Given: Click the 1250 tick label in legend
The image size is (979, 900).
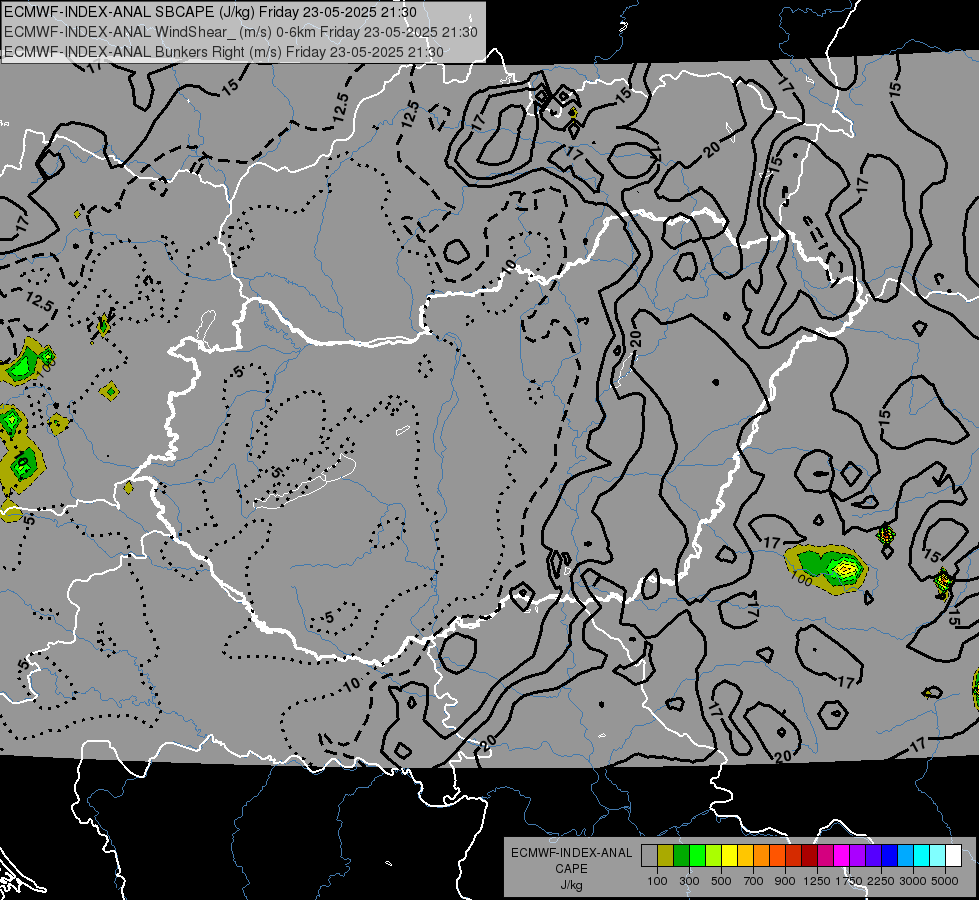Looking at the screenshot, I should [x=817, y=881].
